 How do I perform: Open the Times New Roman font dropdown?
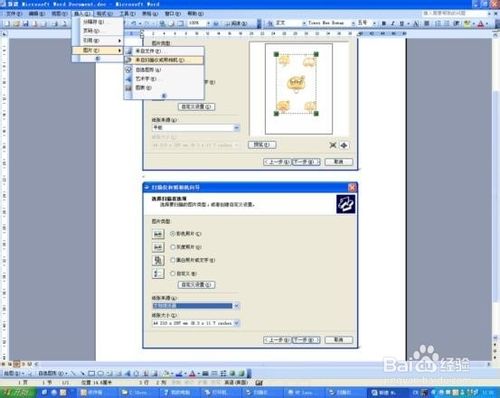click(353, 23)
